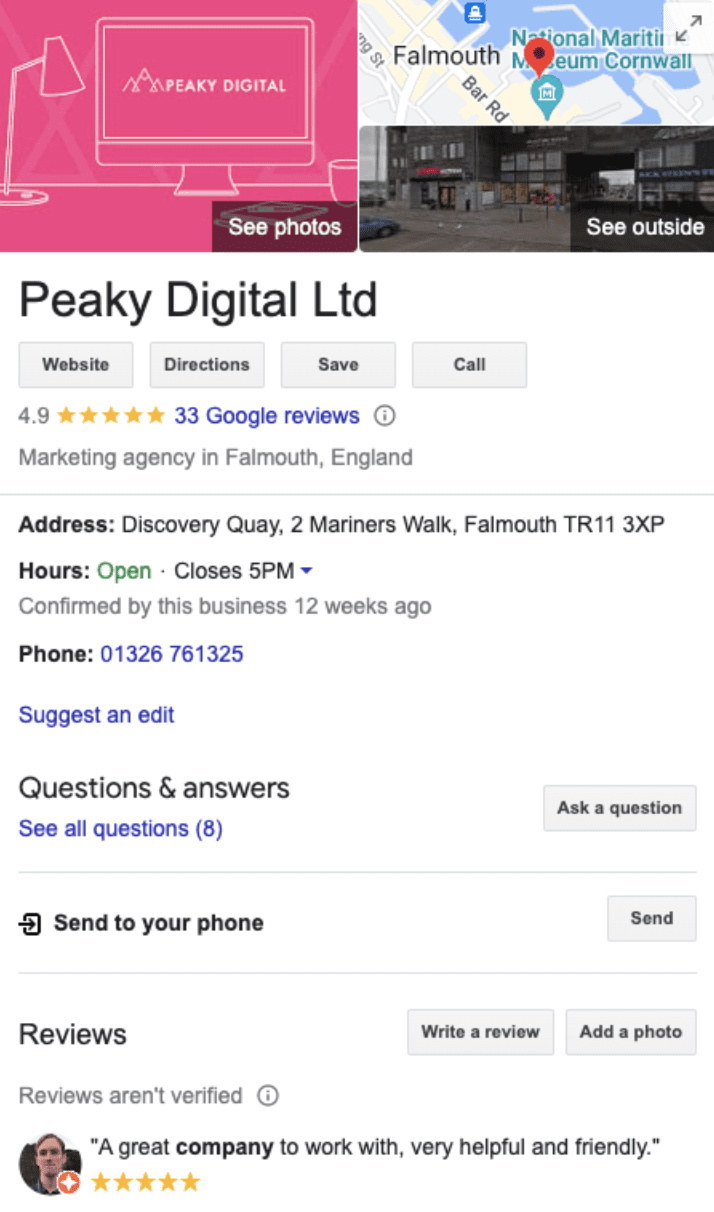Viewport: 714px width, 1212px height.
Task: Open See all questions (8)
Action: coord(120,829)
